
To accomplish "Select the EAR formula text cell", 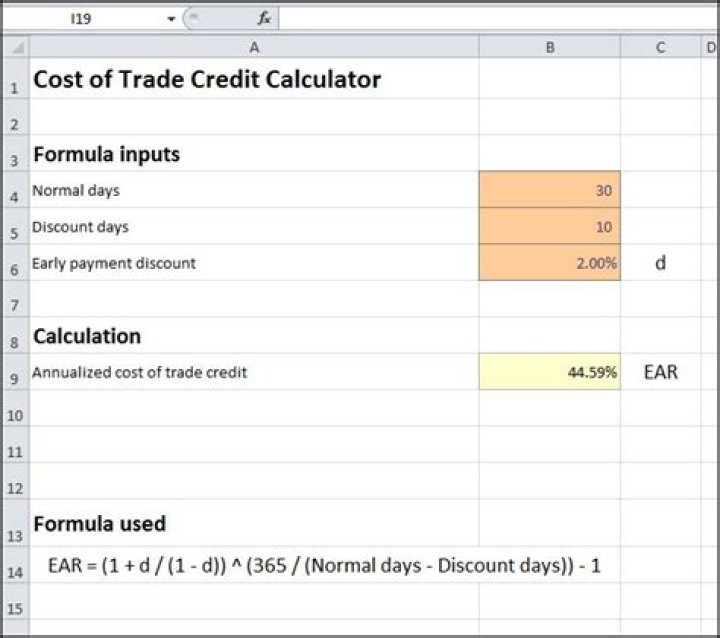I will coord(324,565).
